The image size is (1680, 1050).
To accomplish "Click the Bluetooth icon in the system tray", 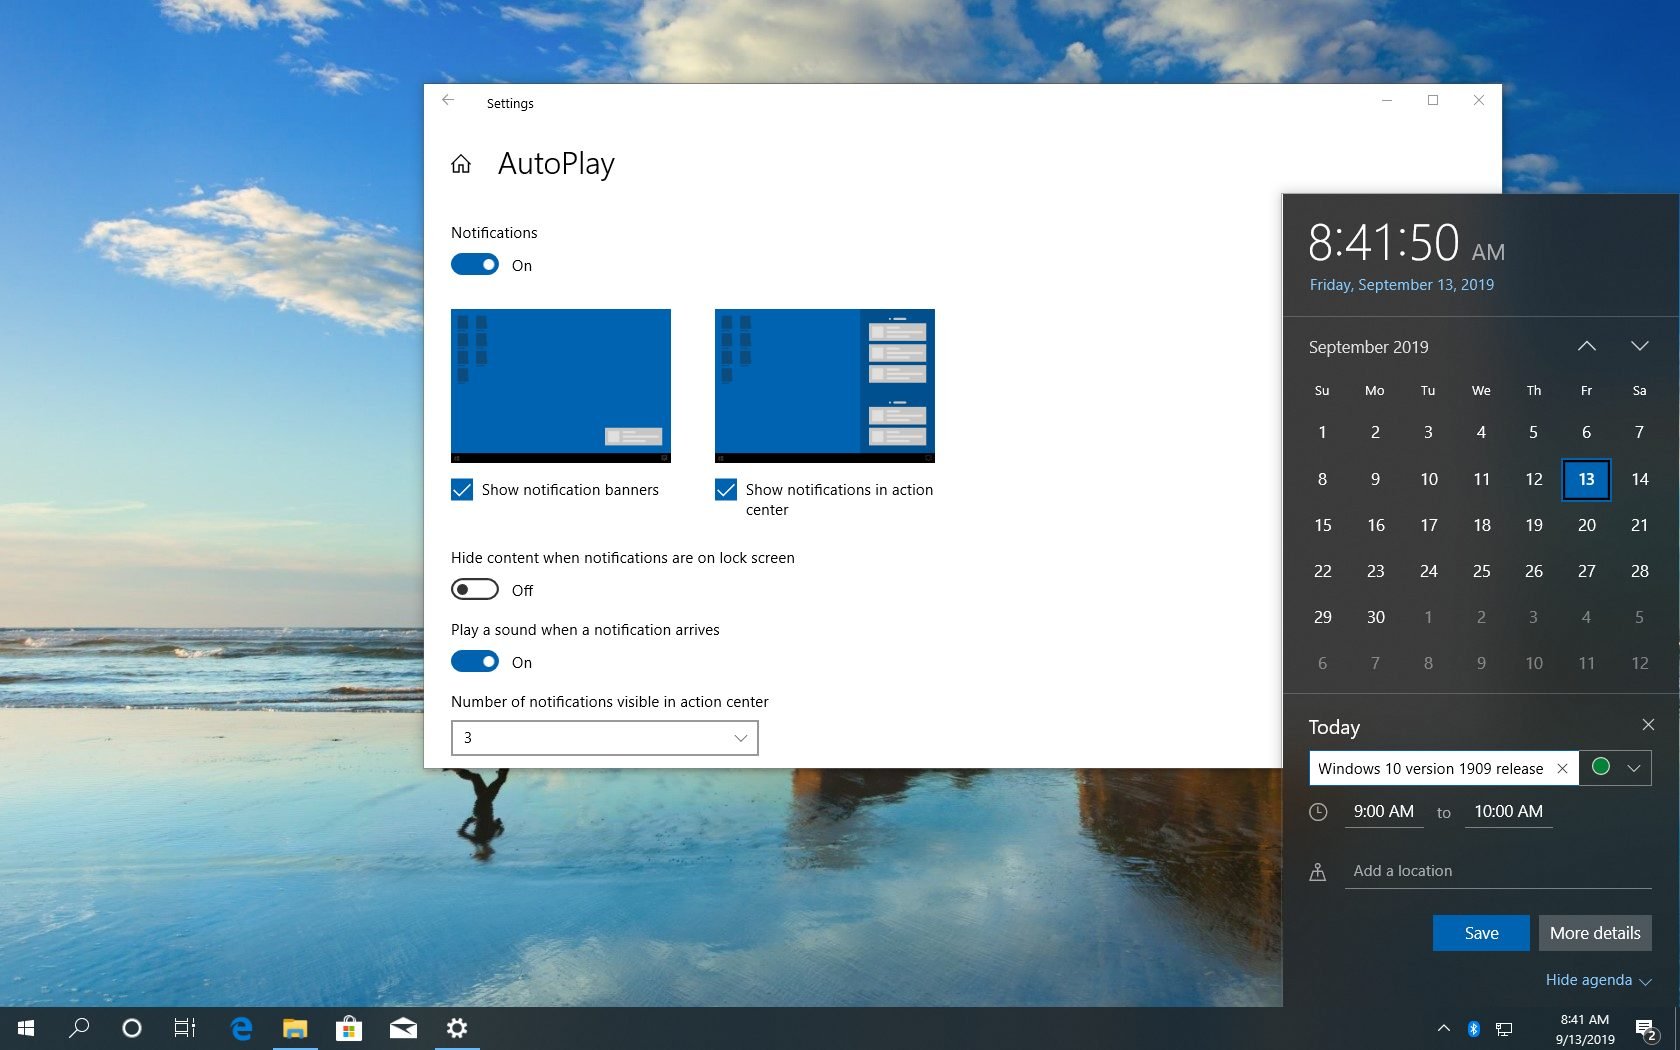I will pos(1472,1028).
